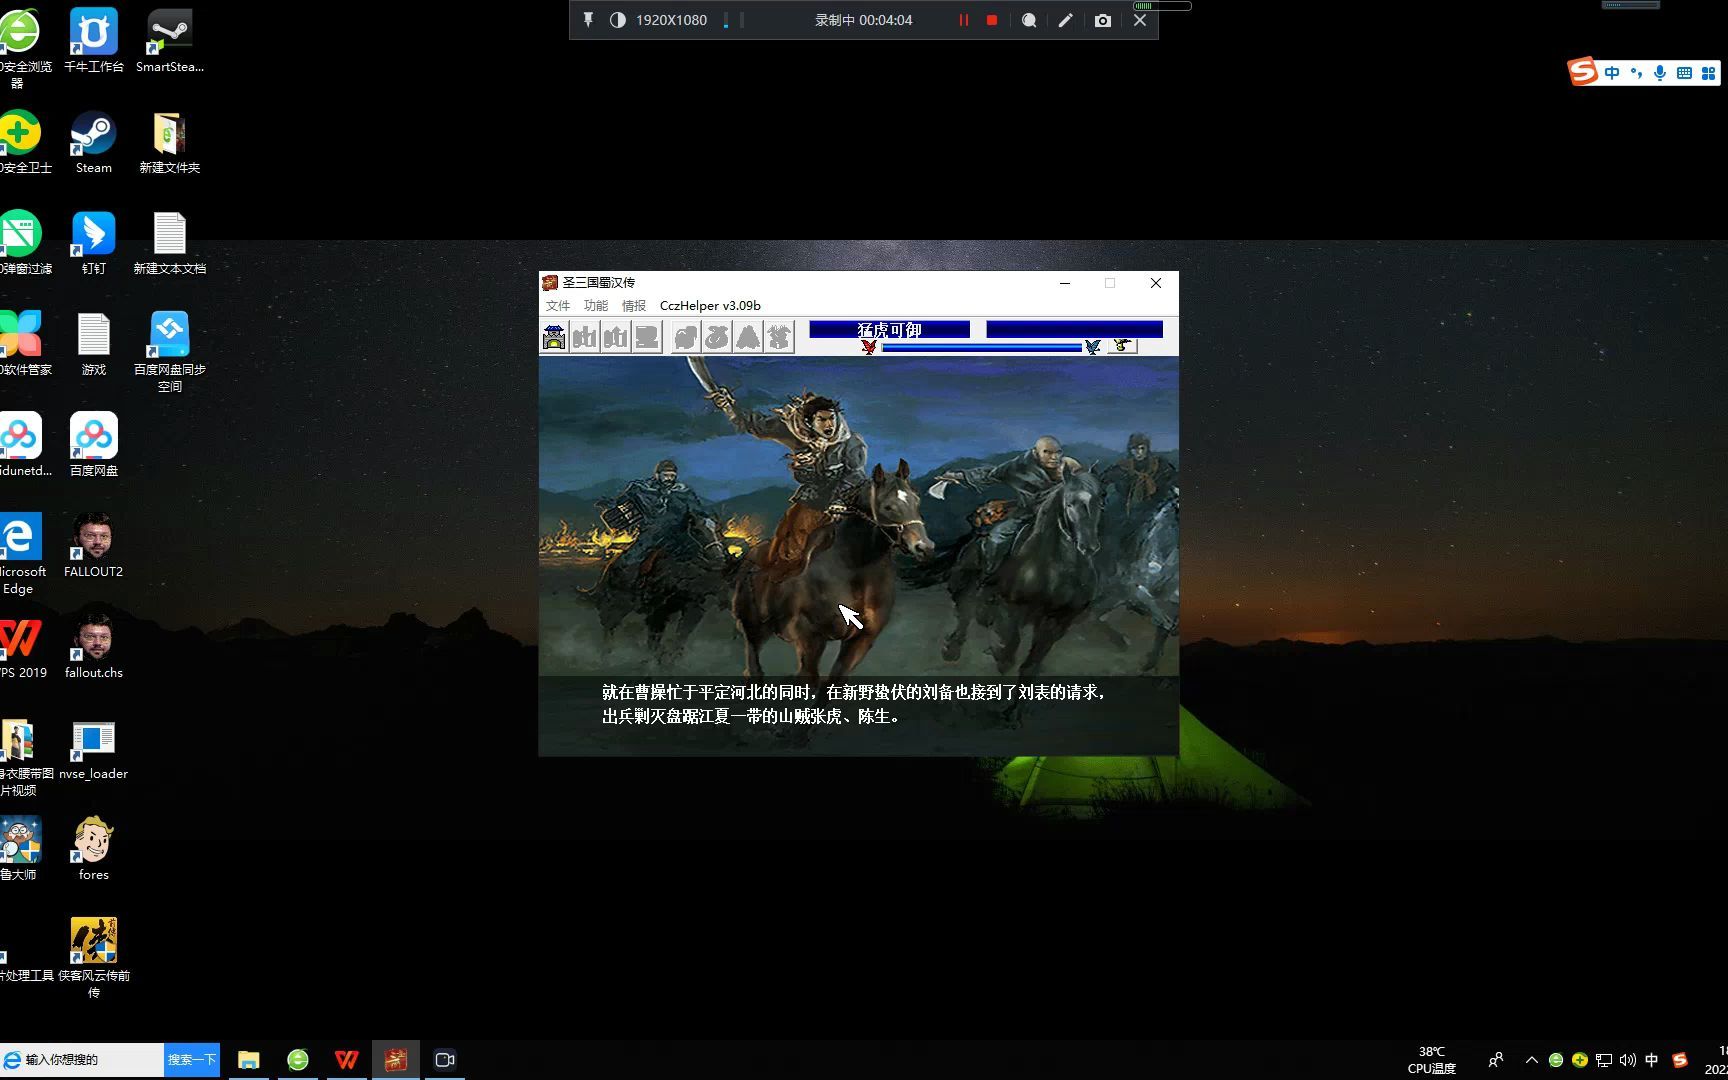Click the red eagle icon beside the blue bar
The image size is (1728, 1080).
coord(869,347)
